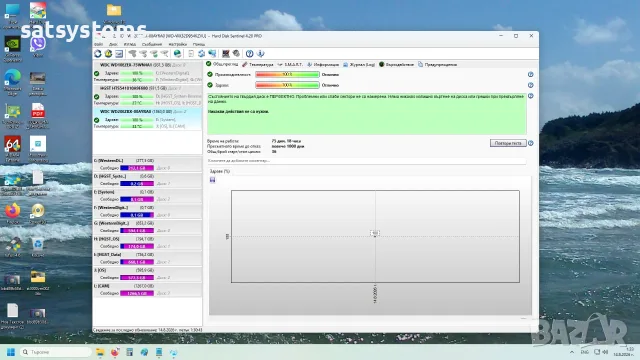
Task: Select partition E: [System]
Action: point(147,196)
